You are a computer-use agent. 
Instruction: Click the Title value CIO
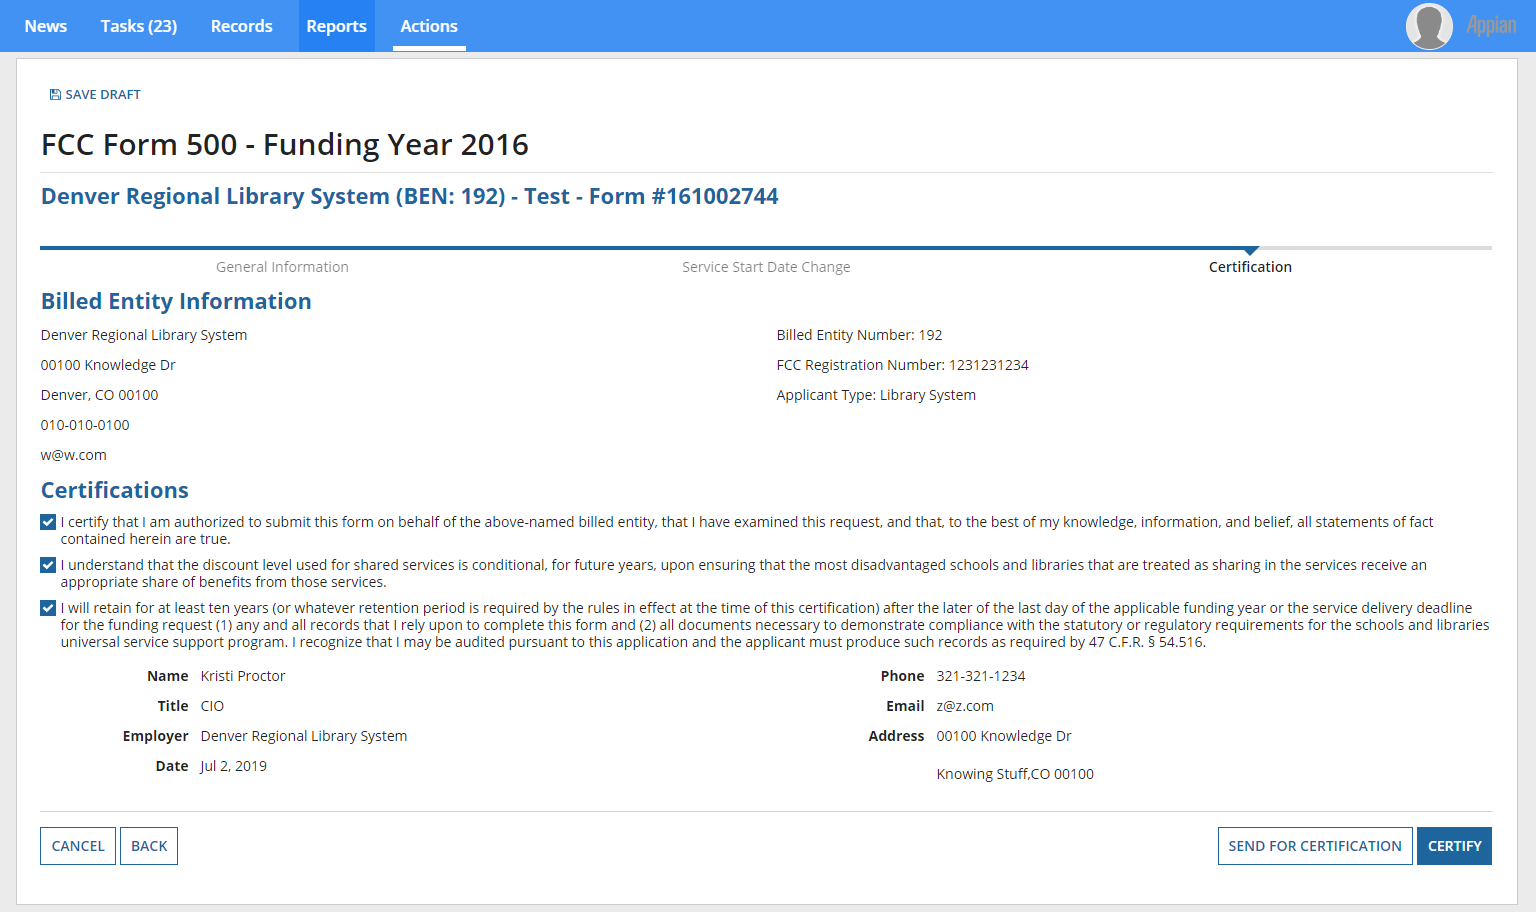pos(212,706)
